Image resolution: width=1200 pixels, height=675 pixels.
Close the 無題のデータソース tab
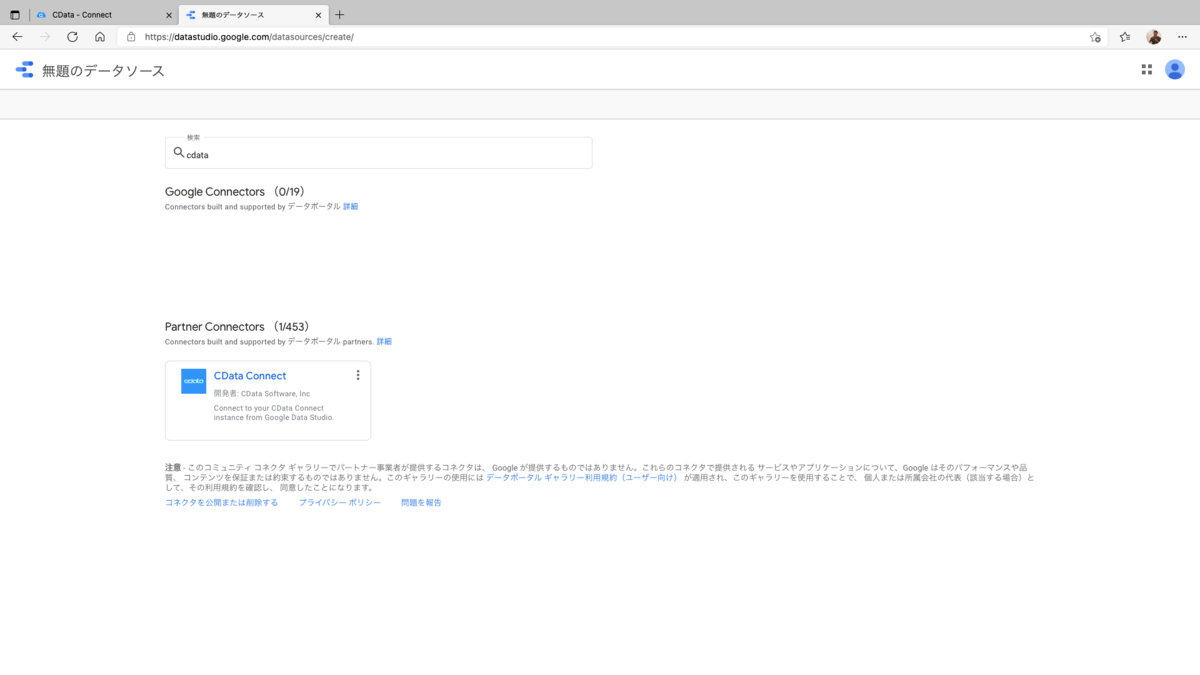click(x=319, y=15)
